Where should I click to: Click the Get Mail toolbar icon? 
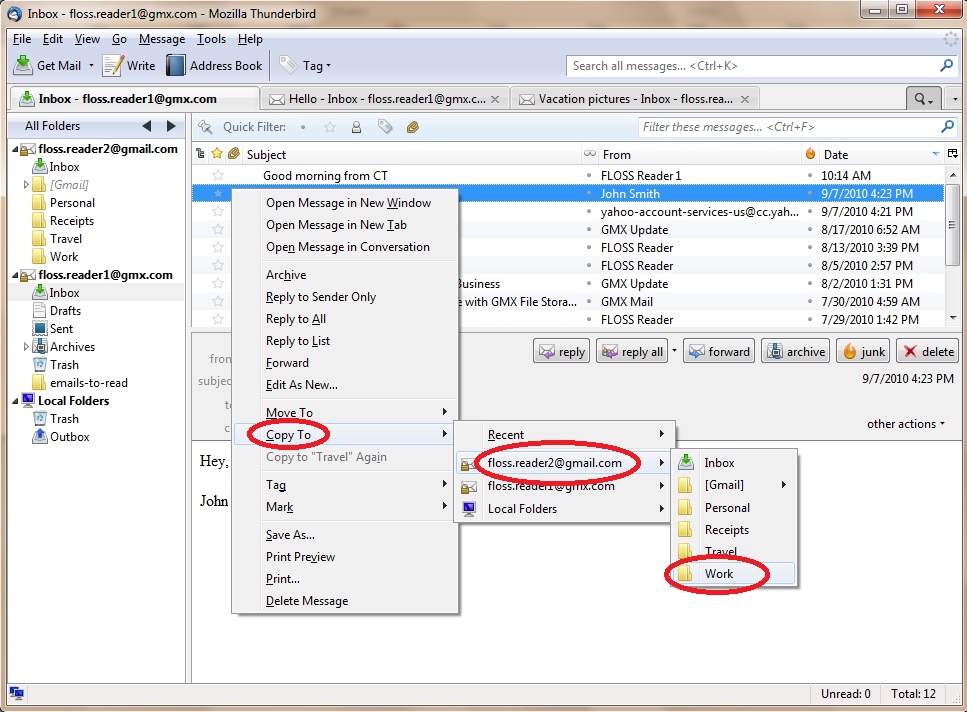coord(22,65)
